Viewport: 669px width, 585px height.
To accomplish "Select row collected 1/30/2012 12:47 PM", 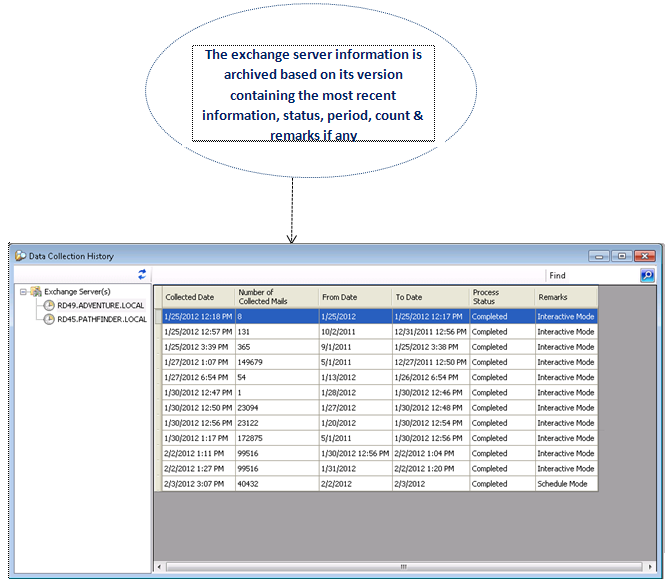I will pos(380,393).
